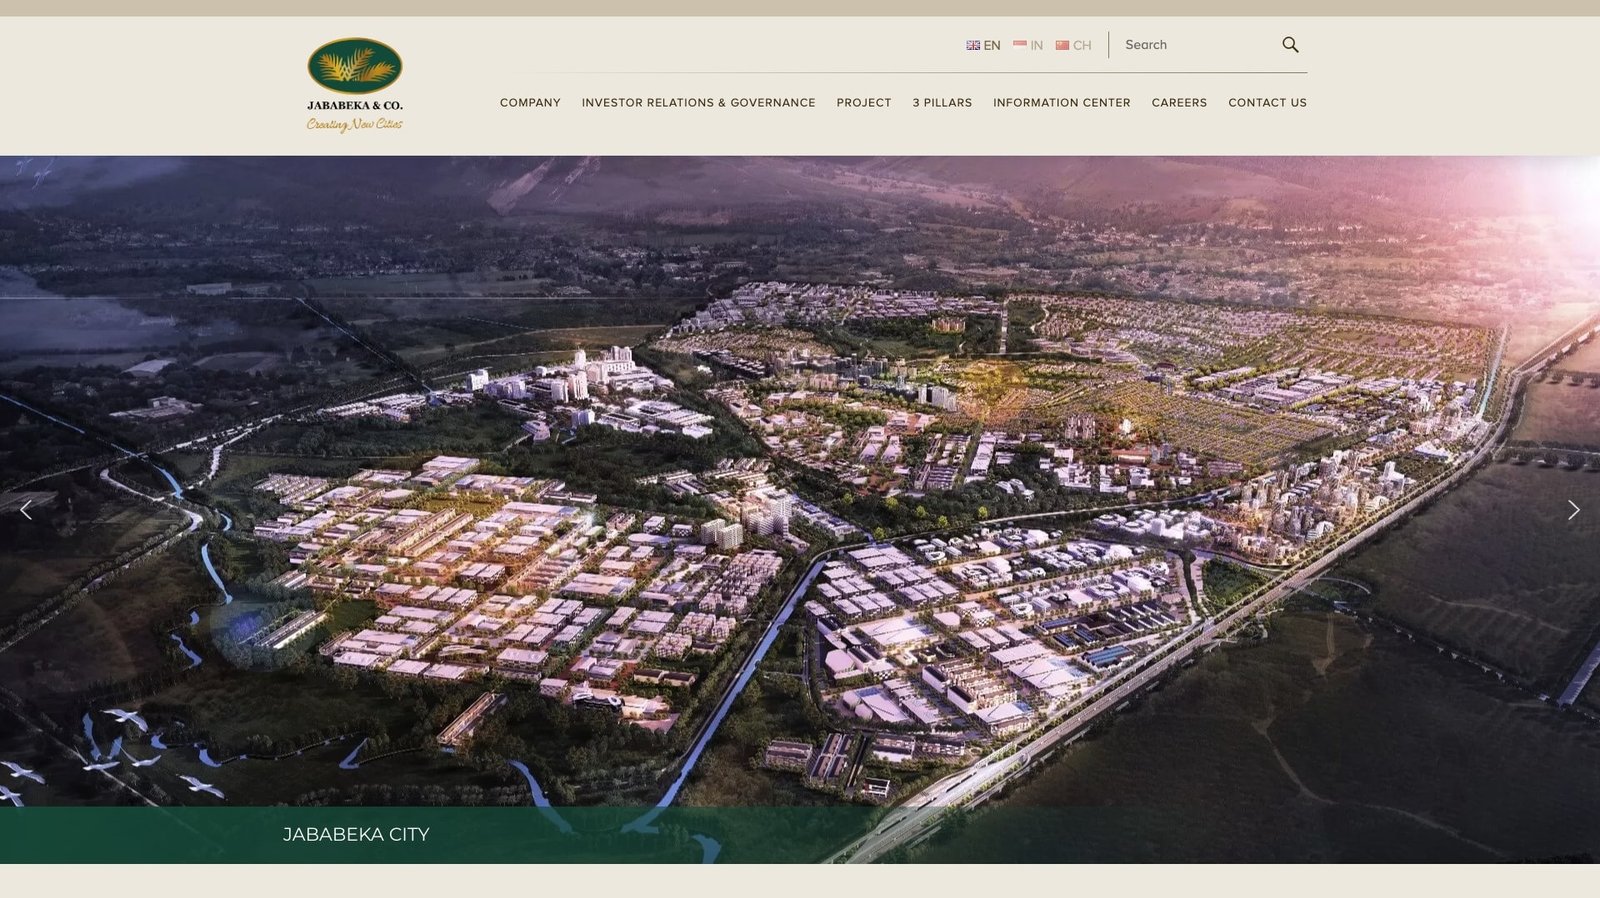Viewport: 1600px width, 898px height.
Task: Switch language to English (EN flag)
Action: click(983, 45)
